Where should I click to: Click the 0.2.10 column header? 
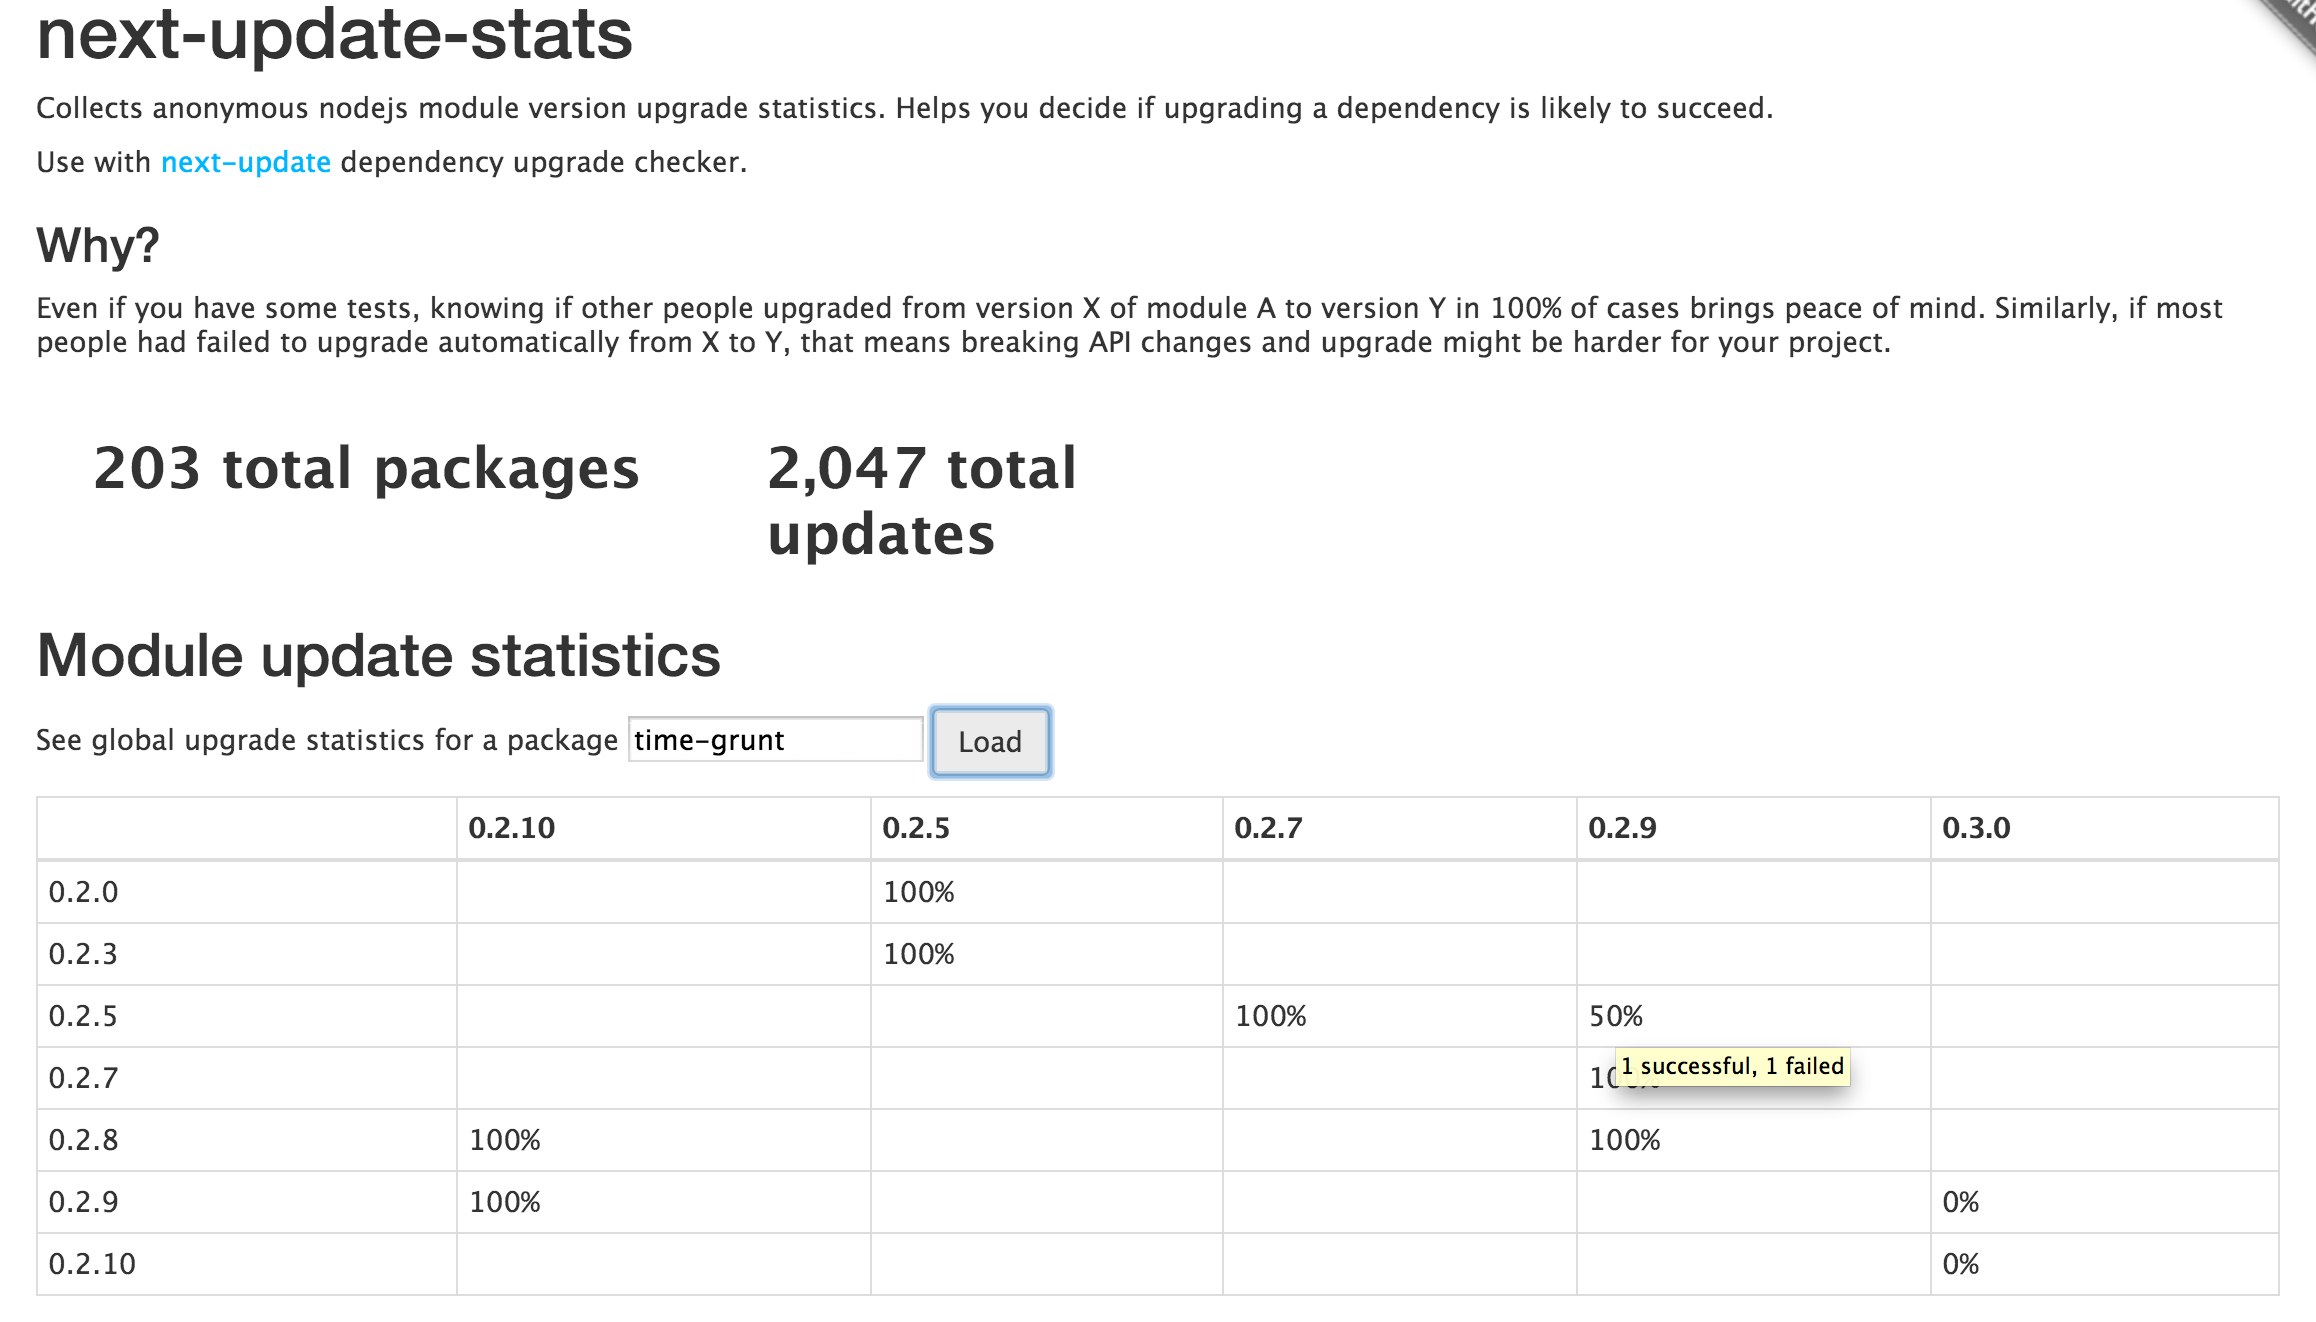(x=511, y=828)
